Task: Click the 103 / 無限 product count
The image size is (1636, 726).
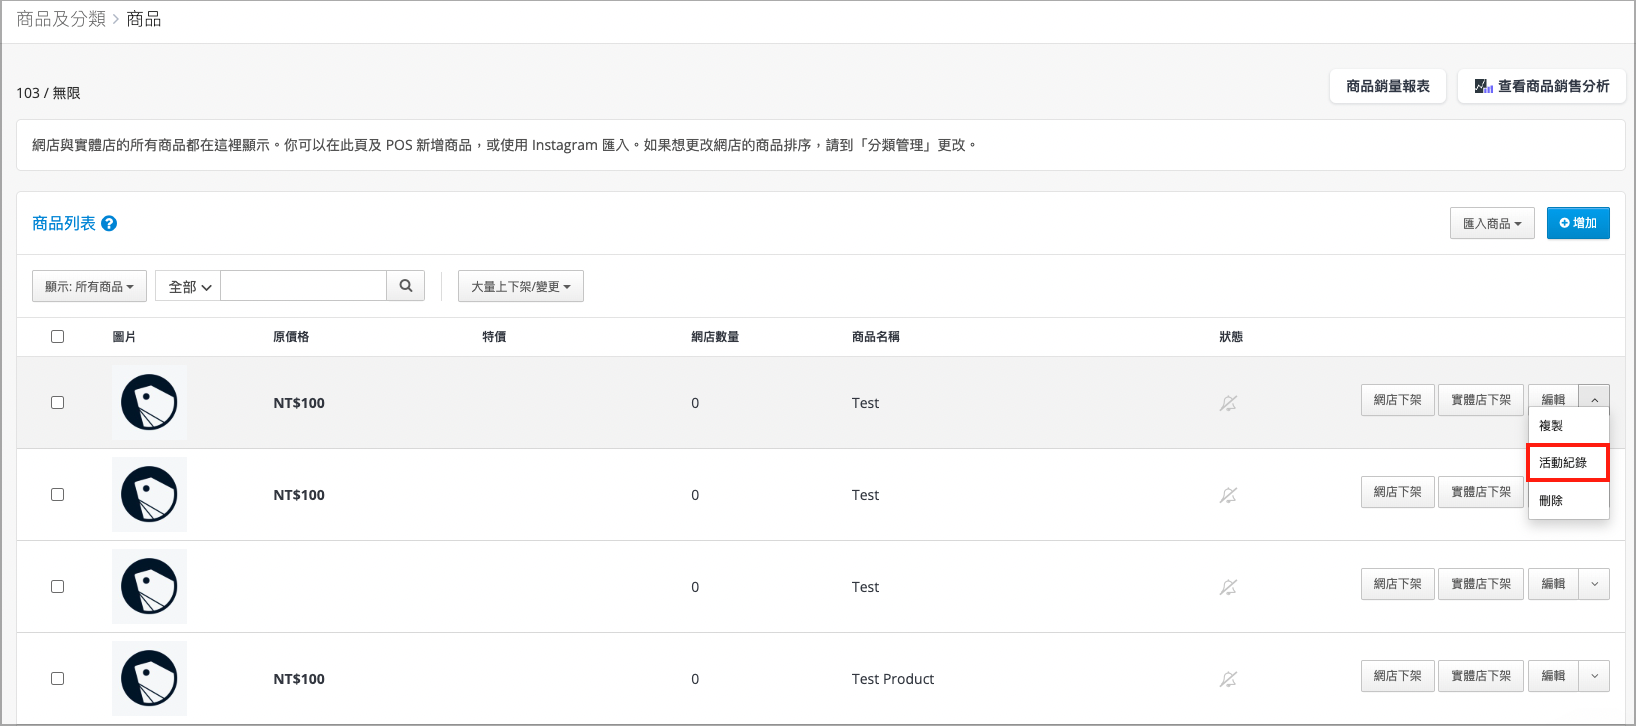Action: click(x=48, y=93)
